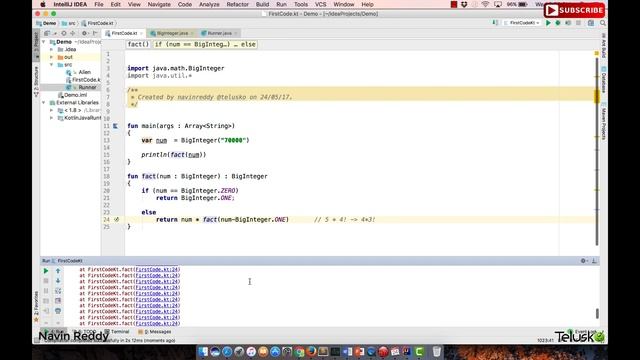Expand KotlinJavaRuntime library node
Viewport: 640px width, 360px height.
(x=52, y=118)
